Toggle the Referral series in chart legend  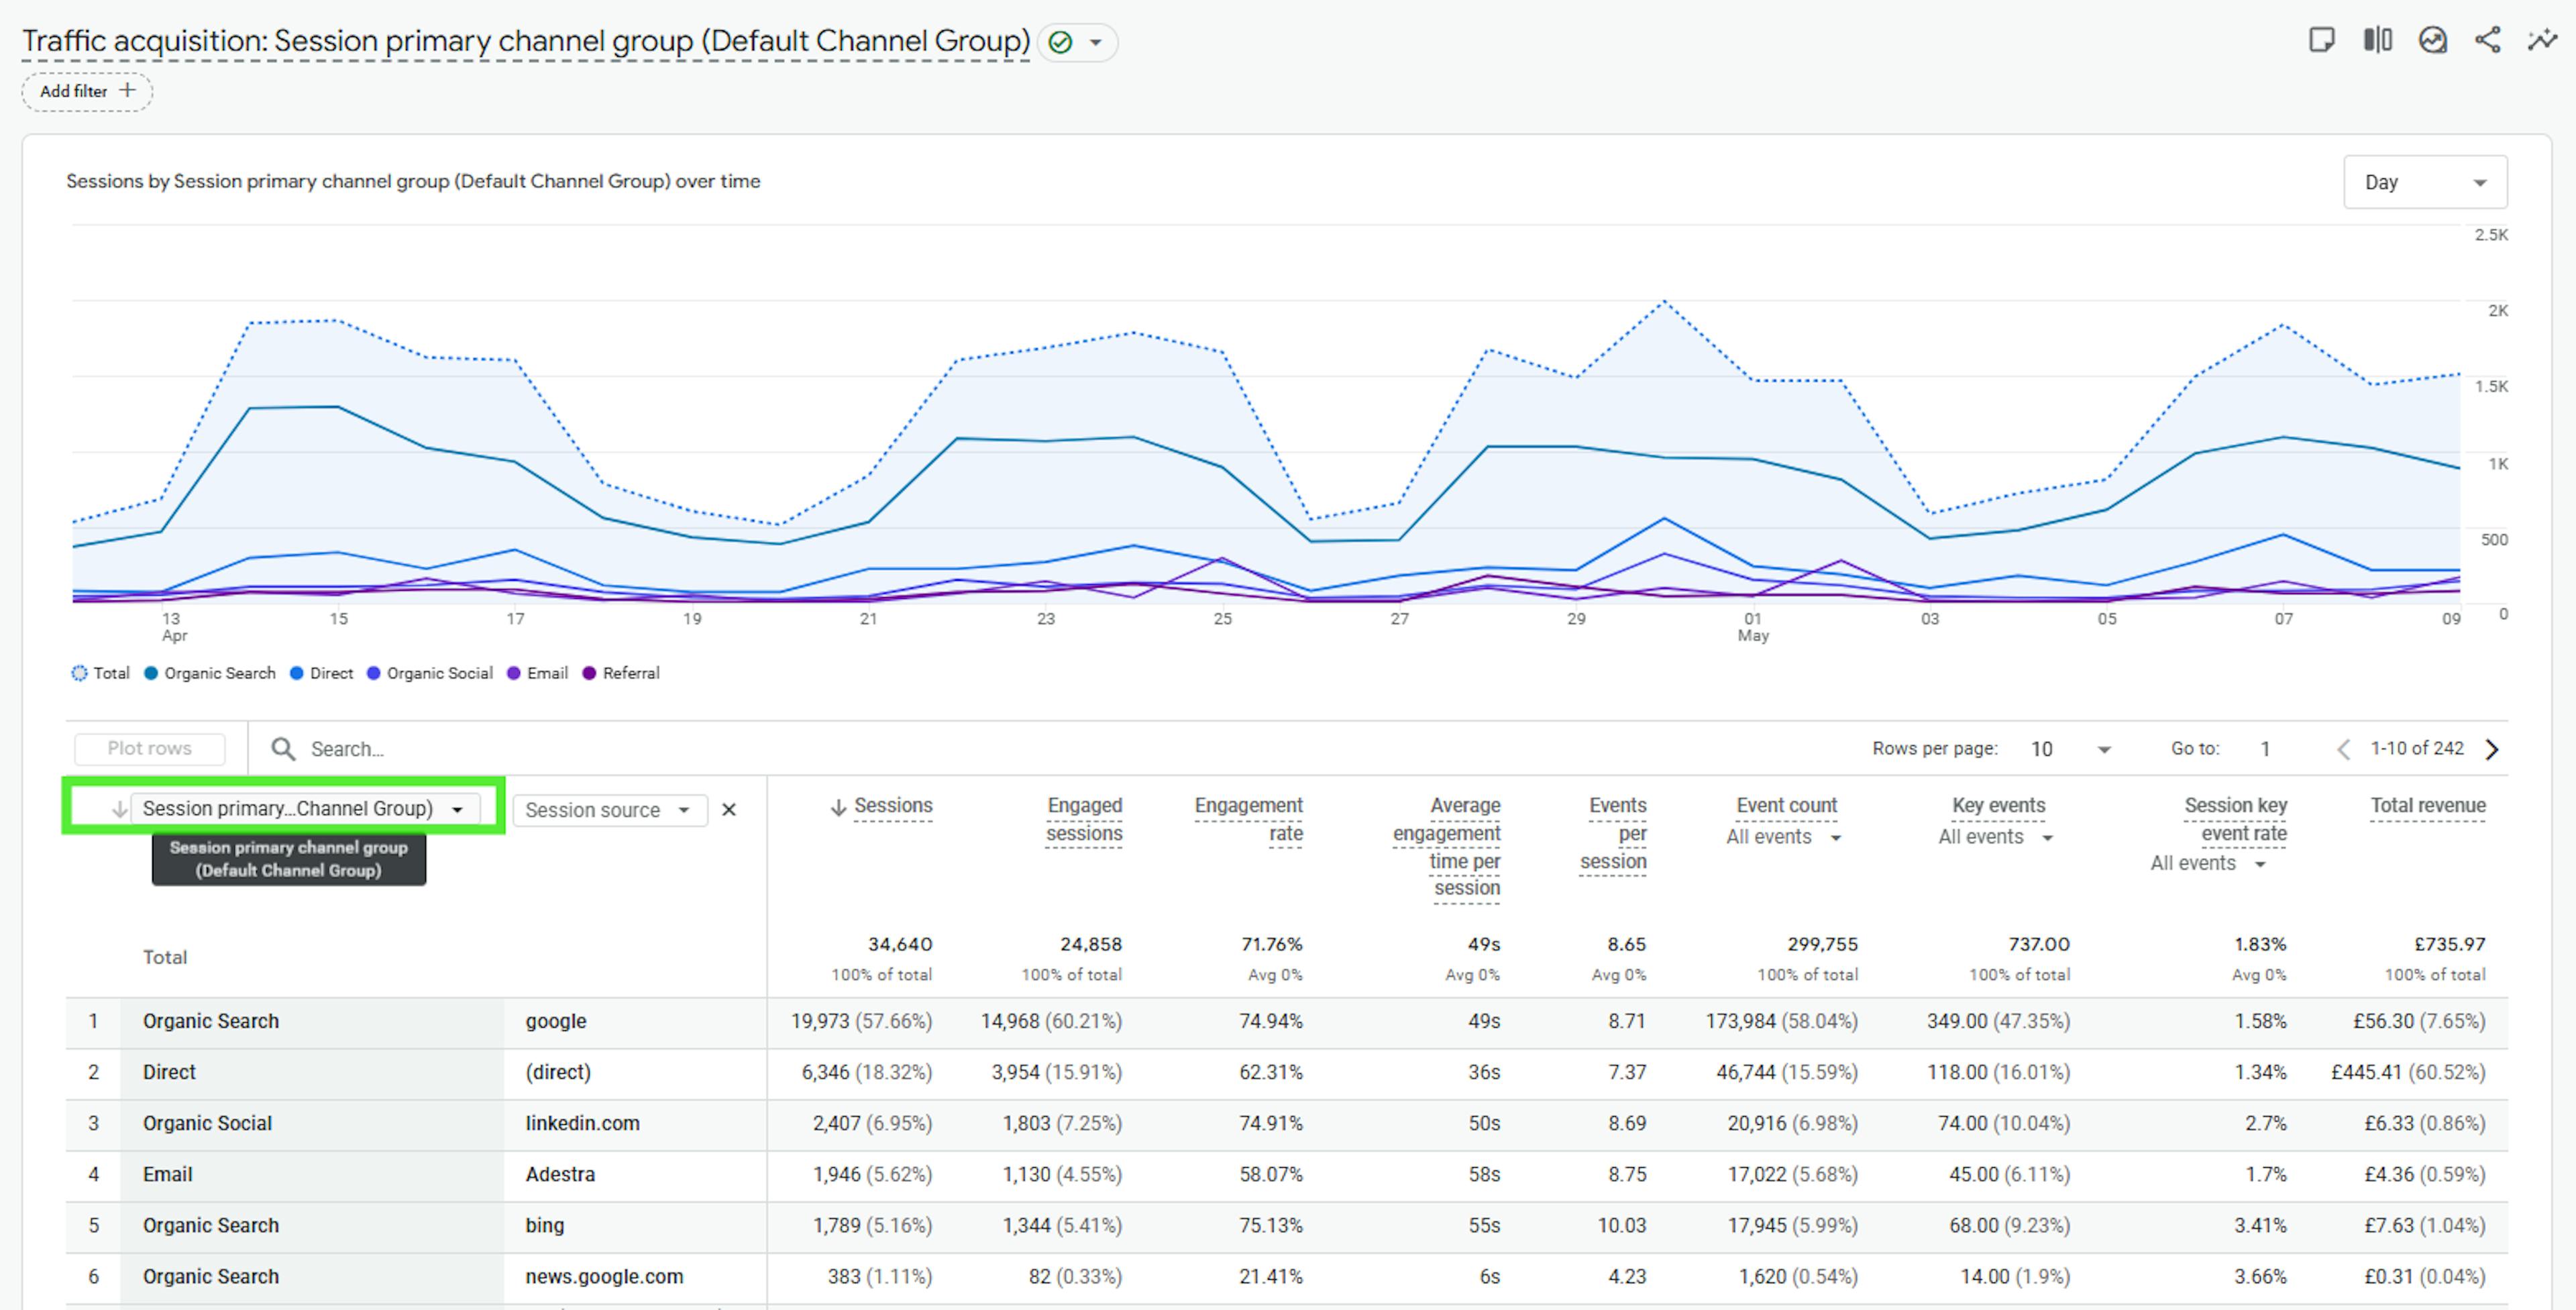pos(620,673)
